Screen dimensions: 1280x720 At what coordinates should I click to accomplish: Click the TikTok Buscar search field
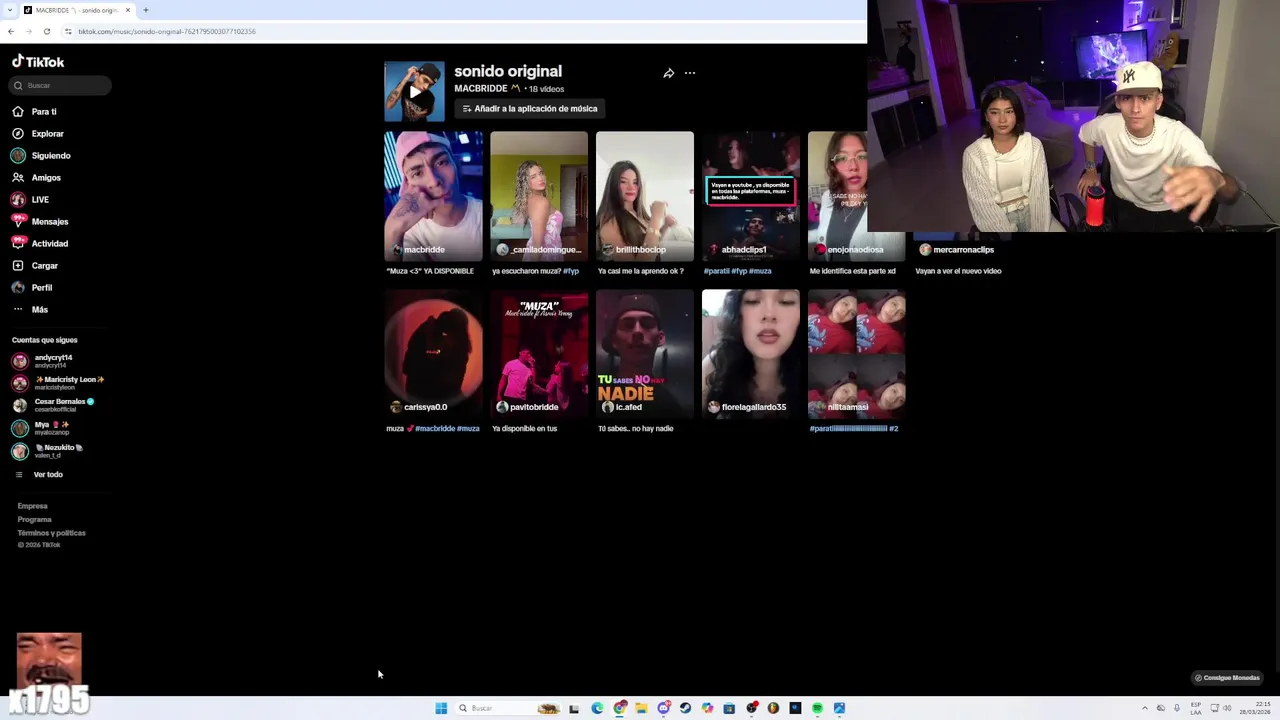pyautogui.click(x=60, y=86)
